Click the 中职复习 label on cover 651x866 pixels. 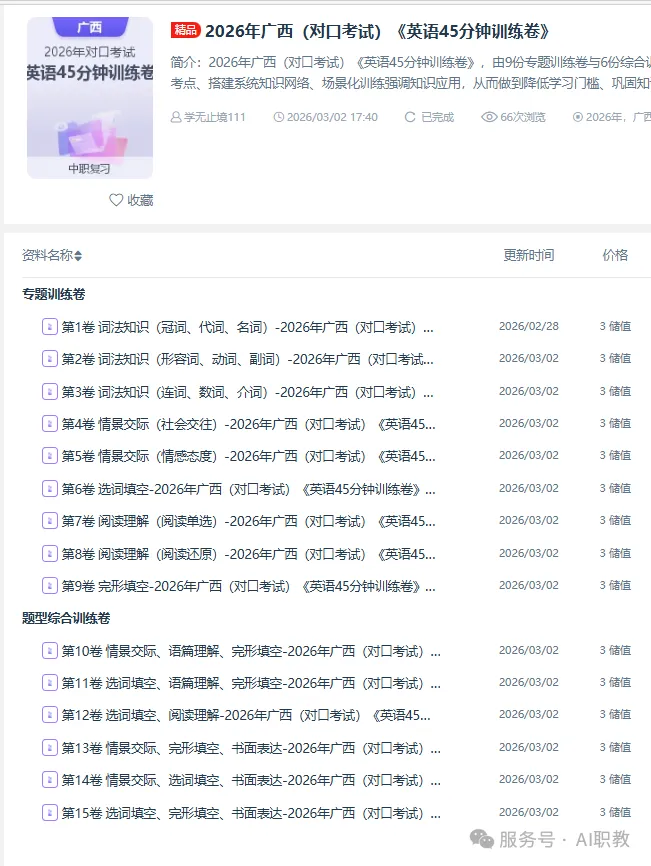click(x=89, y=168)
